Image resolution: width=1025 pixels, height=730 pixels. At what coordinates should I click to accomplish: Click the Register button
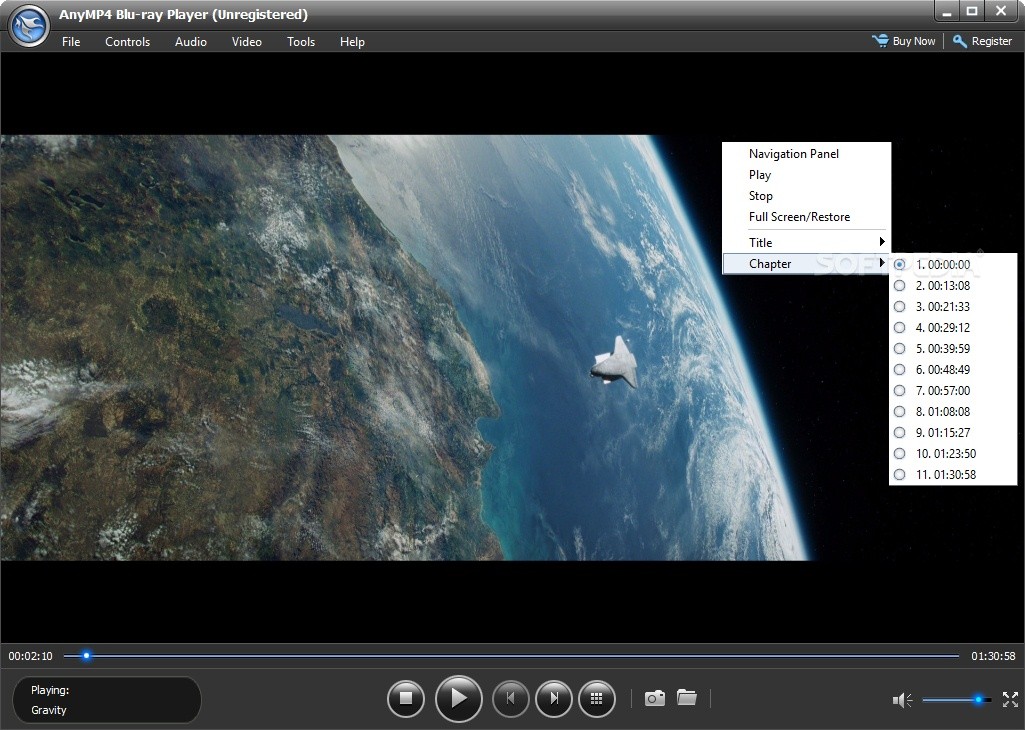pos(983,41)
